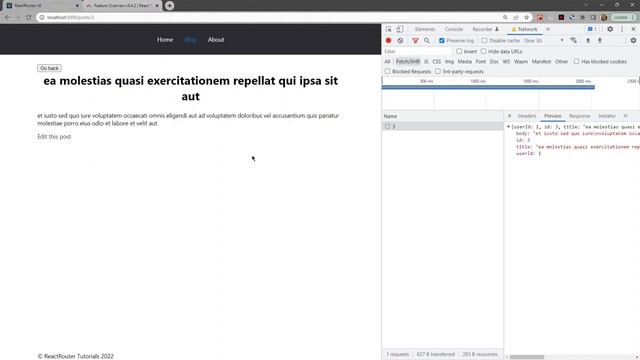Image resolution: width=640 pixels, height=360 pixels.
Task: Open network search with the magnifier icon
Action: coord(427,40)
